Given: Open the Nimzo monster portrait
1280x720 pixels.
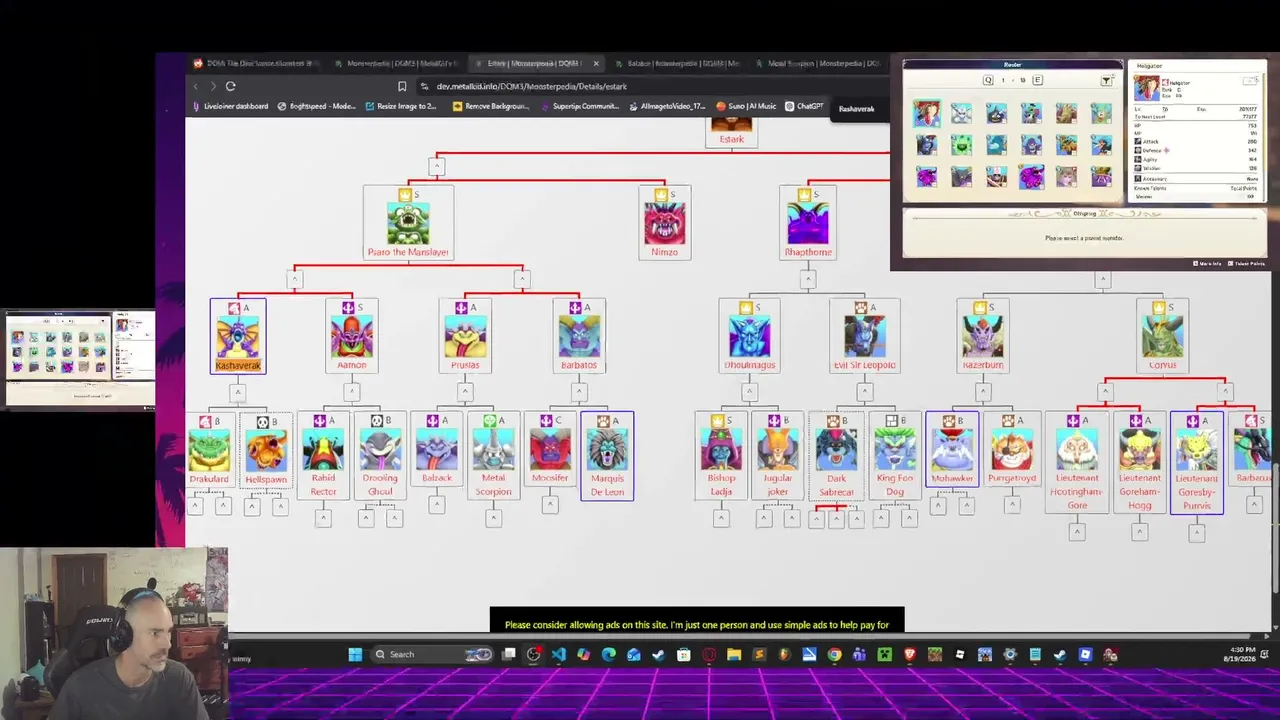Looking at the screenshot, I should pos(665,223).
